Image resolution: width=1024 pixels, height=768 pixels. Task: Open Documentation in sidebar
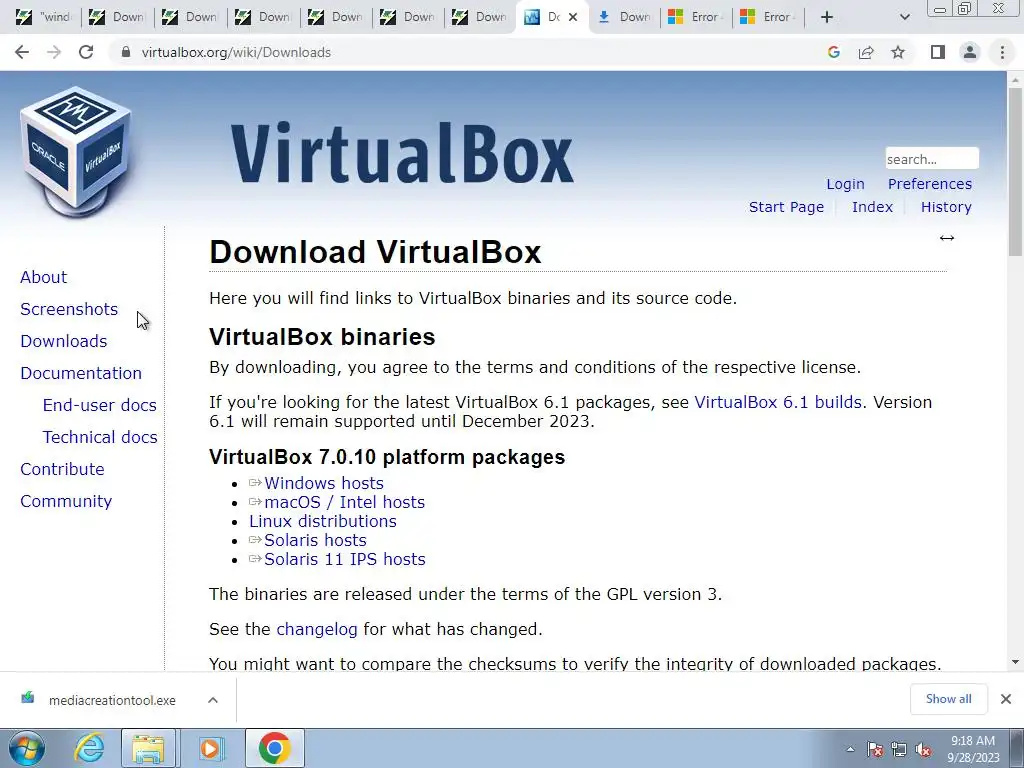[x=81, y=373]
